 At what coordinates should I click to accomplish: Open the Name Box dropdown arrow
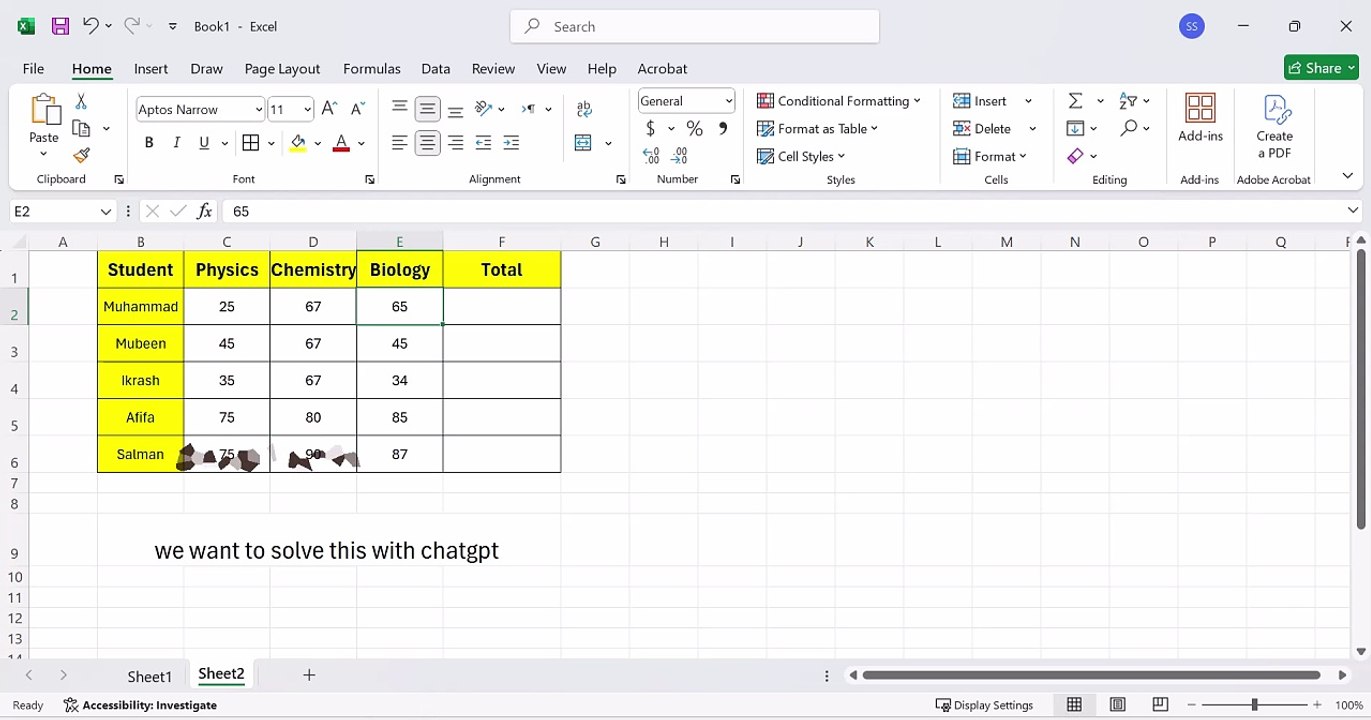(106, 211)
